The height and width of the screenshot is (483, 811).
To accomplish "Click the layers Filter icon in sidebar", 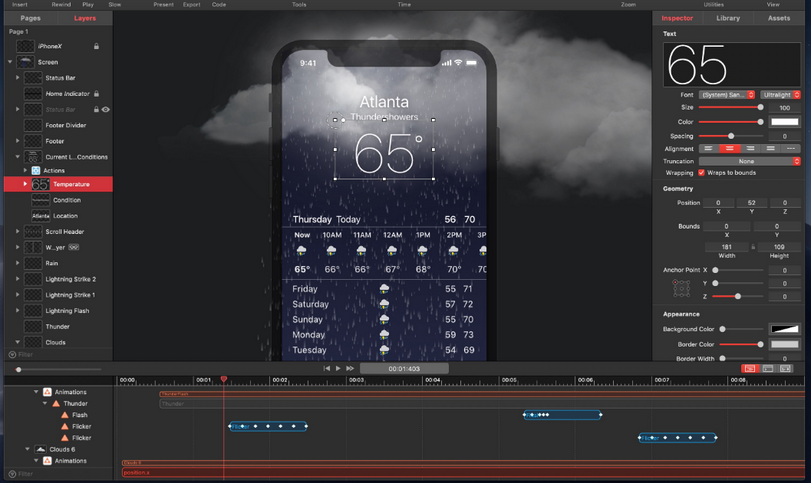I will 12,355.
